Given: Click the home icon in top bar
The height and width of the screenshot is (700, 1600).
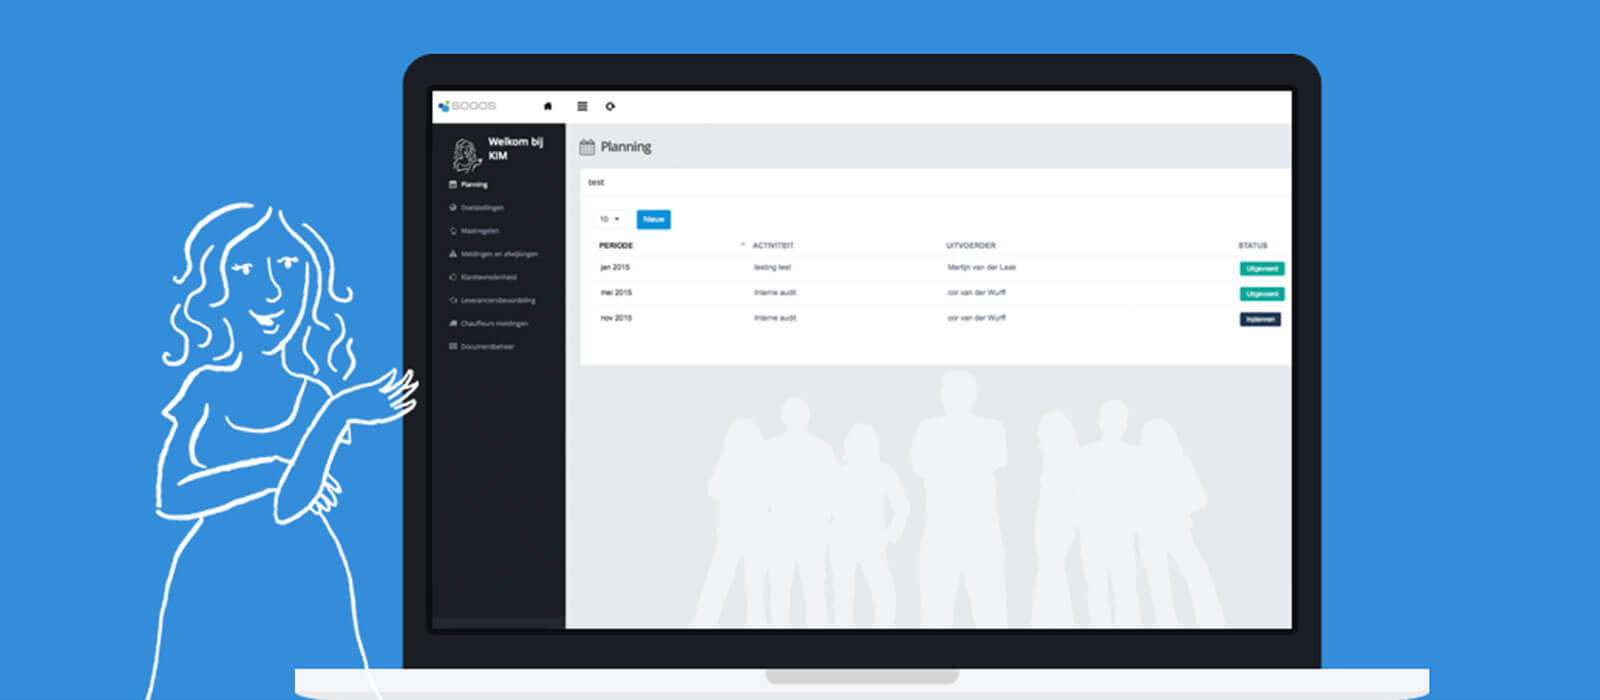Looking at the screenshot, I should click(547, 106).
